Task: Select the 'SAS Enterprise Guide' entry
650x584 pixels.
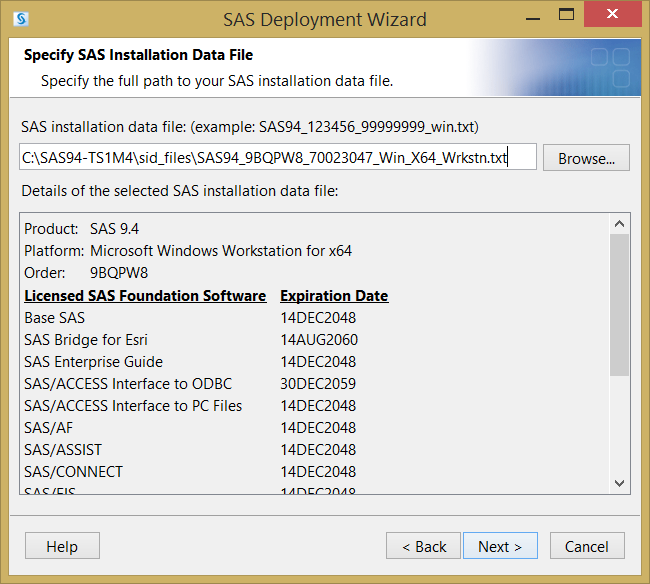Action: 93,362
